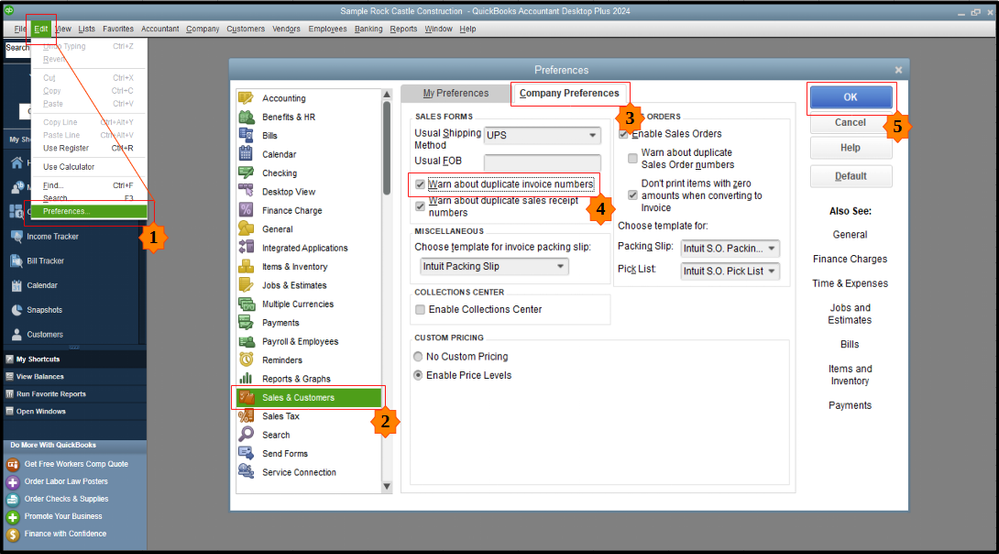Select No Custom Pricing radio button
Image resolution: width=999 pixels, height=554 pixels.
point(418,357)
